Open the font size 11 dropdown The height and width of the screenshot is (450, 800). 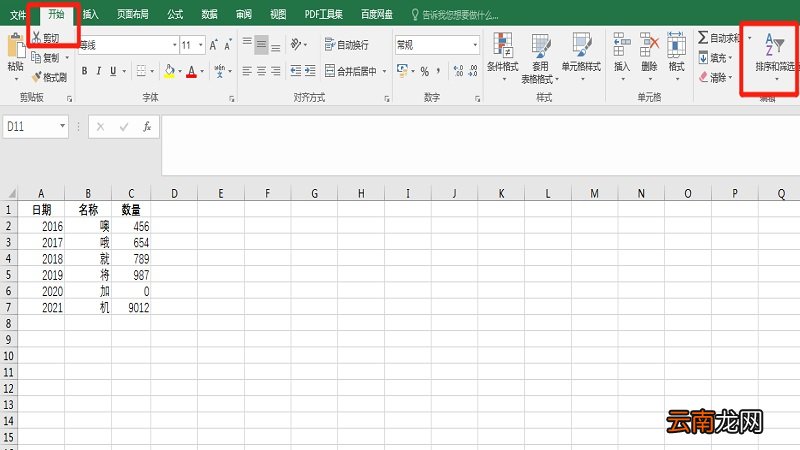(201, 45)
